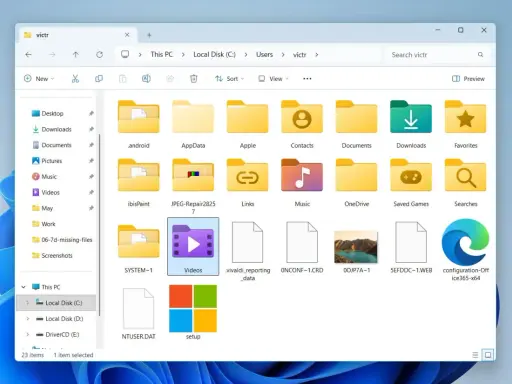Expand Local Disk (D:) in sidebar
Image resolution: width=512 pixels, height=384 pixels.
pyautogui.click(x=28, y=319)
